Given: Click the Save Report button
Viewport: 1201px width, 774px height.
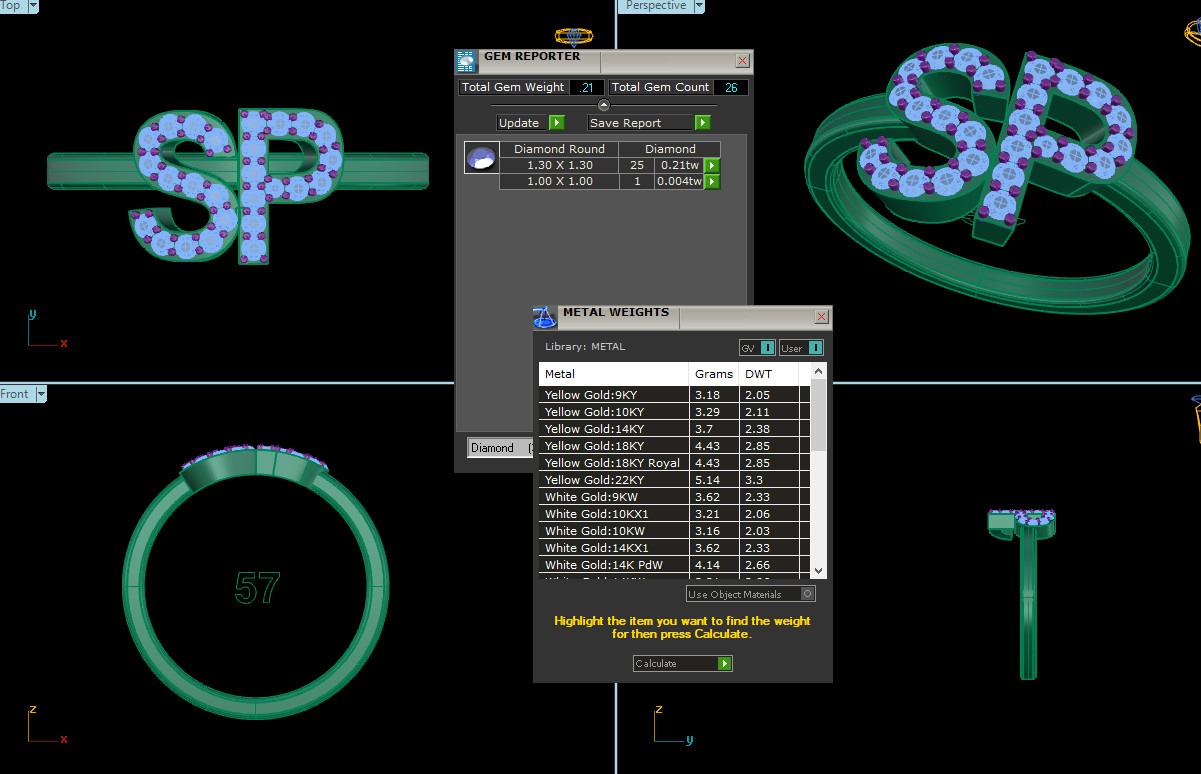Looking at the screenshot, I should point(648,123).
